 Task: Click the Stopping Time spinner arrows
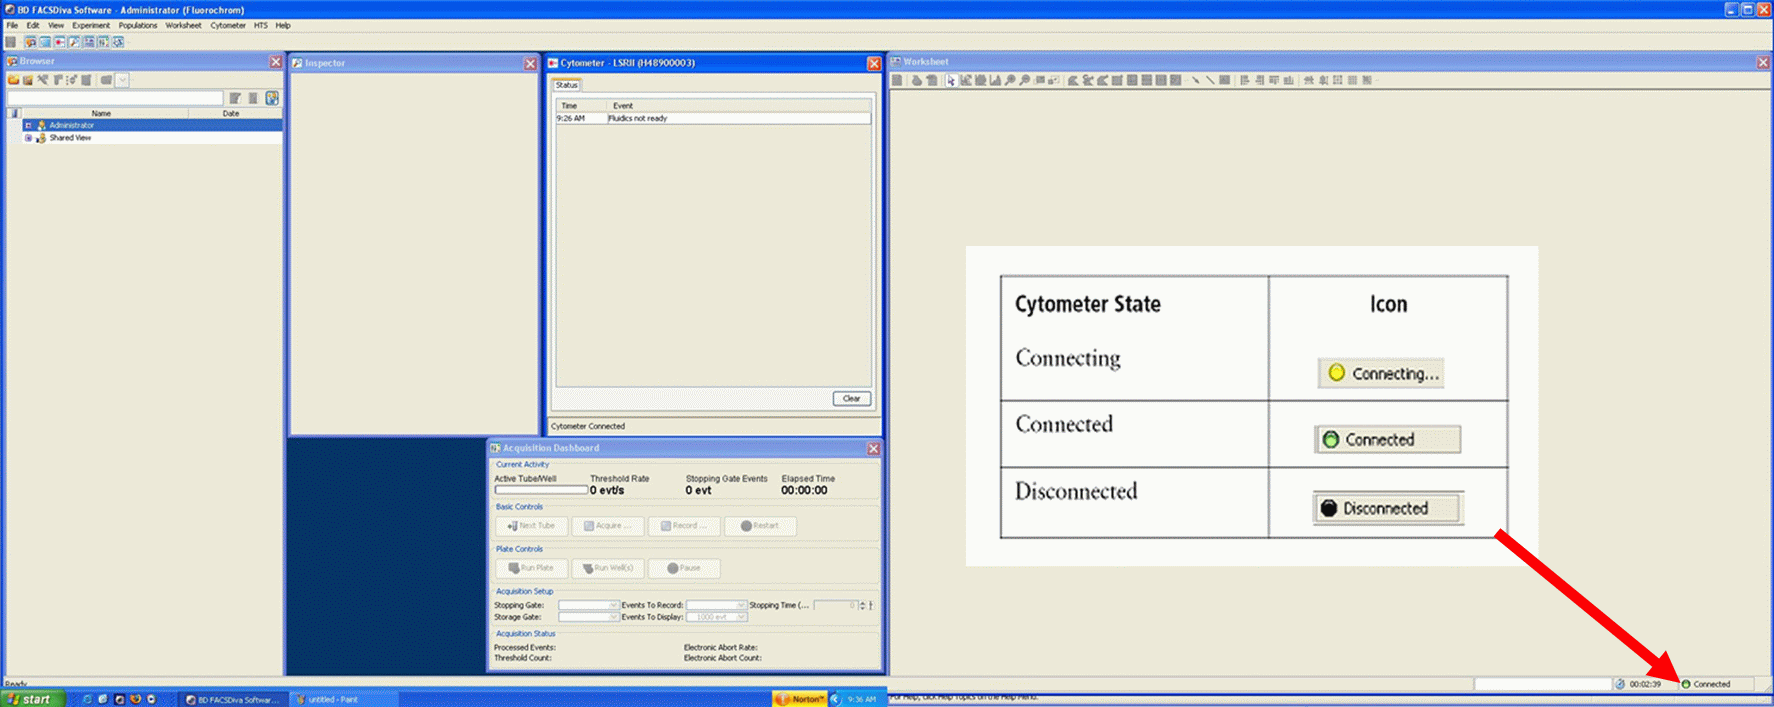click(863, 605)
